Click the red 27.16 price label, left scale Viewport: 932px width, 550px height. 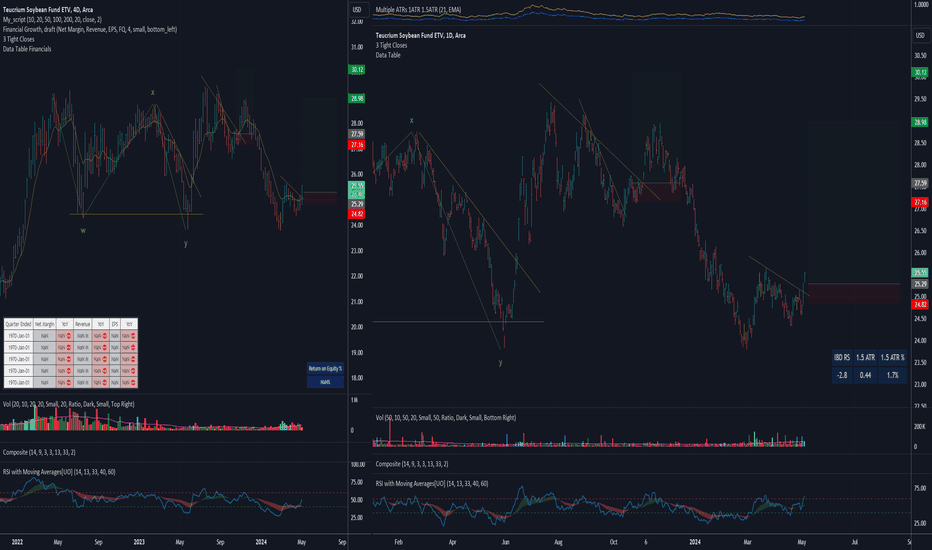coord(357,144)
